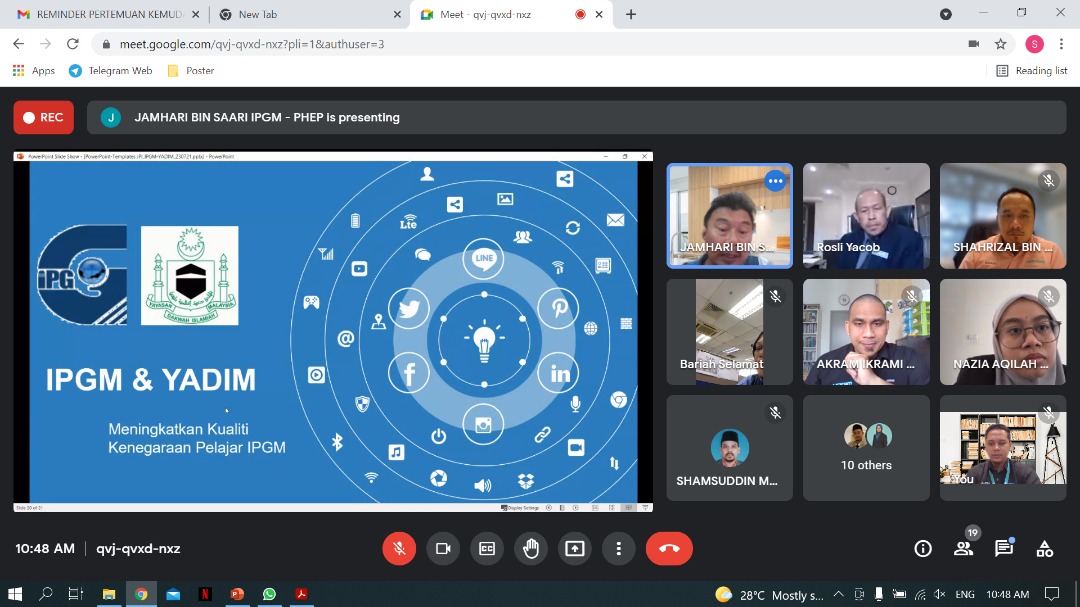
Task: Open PowerPoint from taskbar
Action: pyautogui.click(x=238, y=594)
